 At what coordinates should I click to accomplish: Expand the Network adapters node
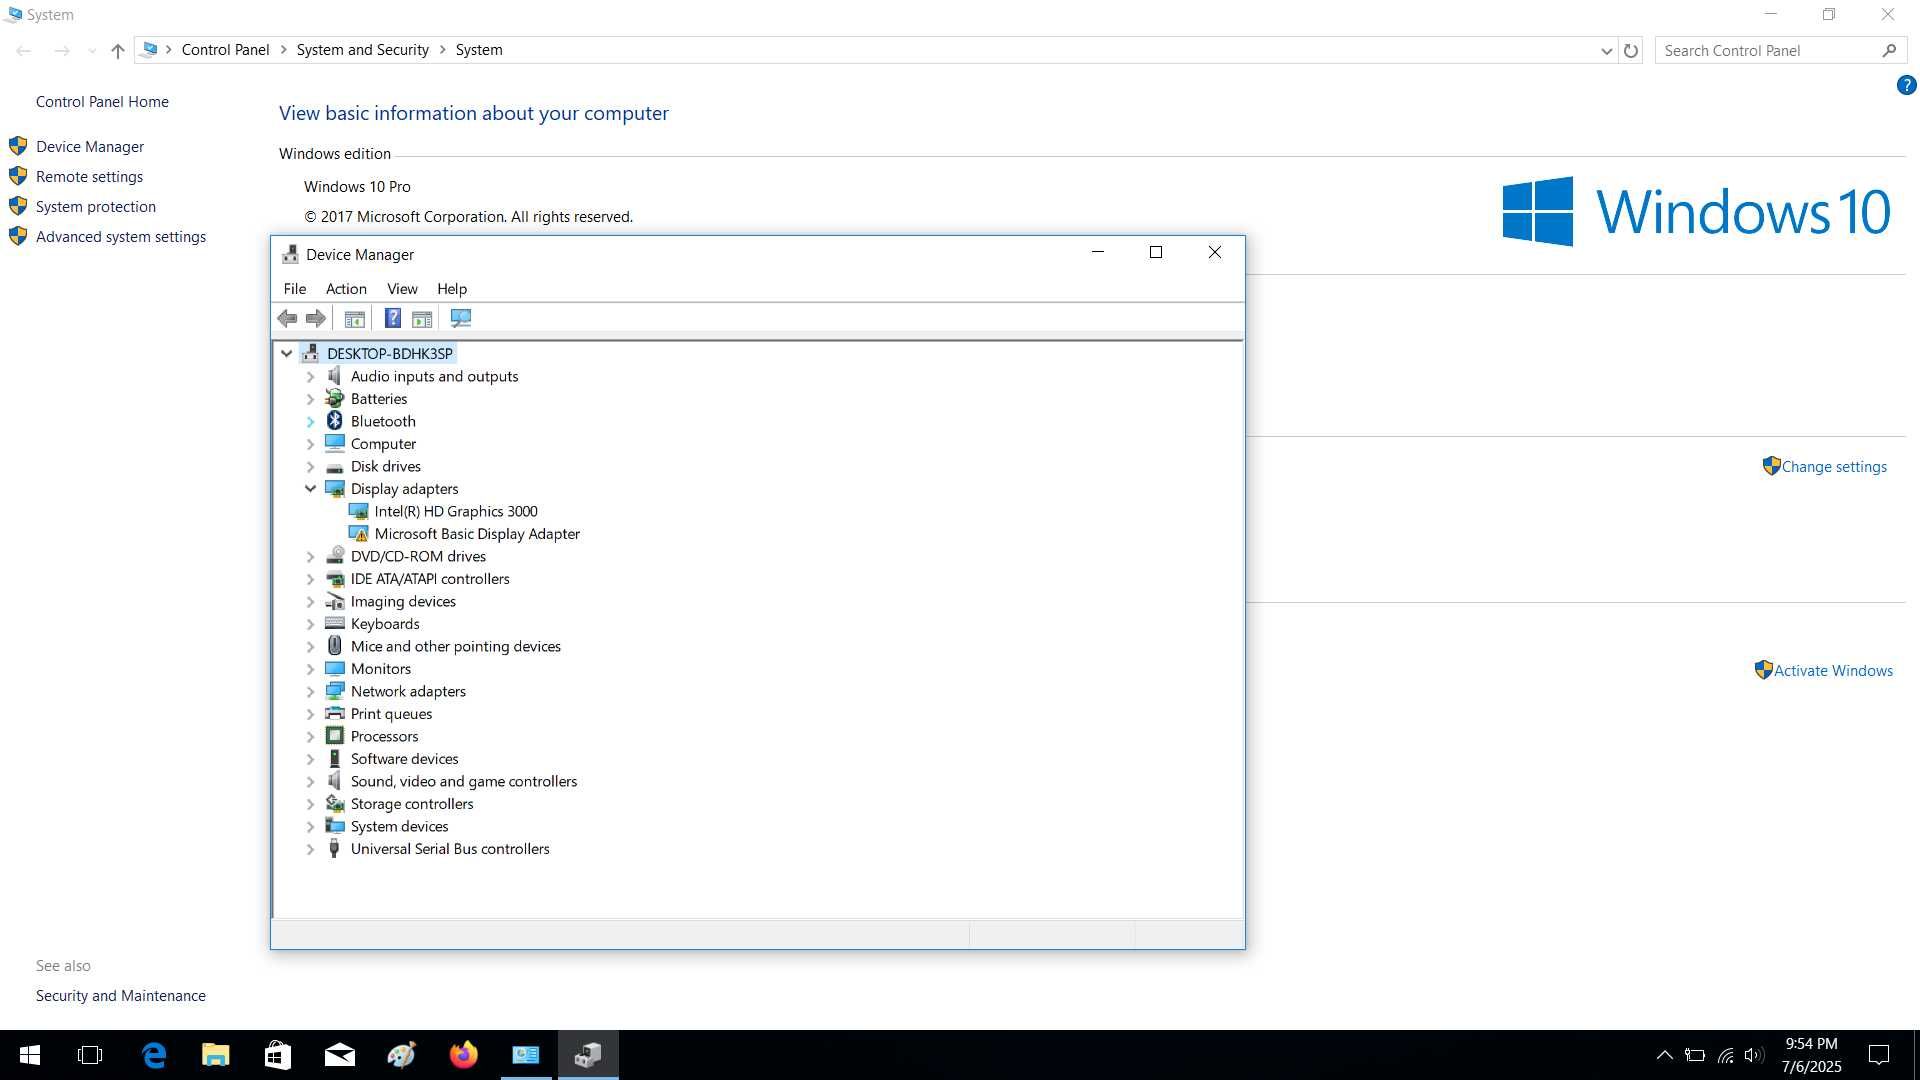pyautogui.click(x=310, y=692)
